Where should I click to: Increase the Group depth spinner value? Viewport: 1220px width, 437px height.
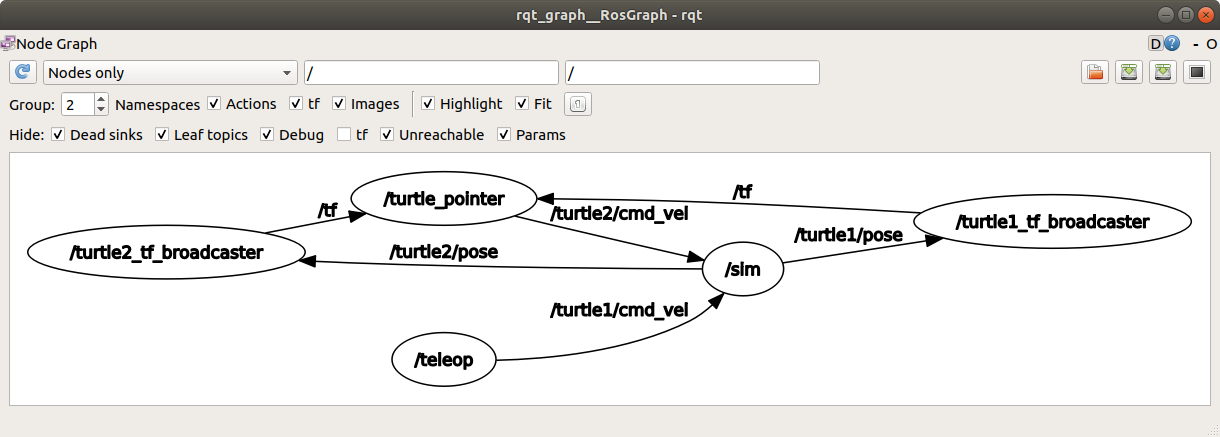101,99
